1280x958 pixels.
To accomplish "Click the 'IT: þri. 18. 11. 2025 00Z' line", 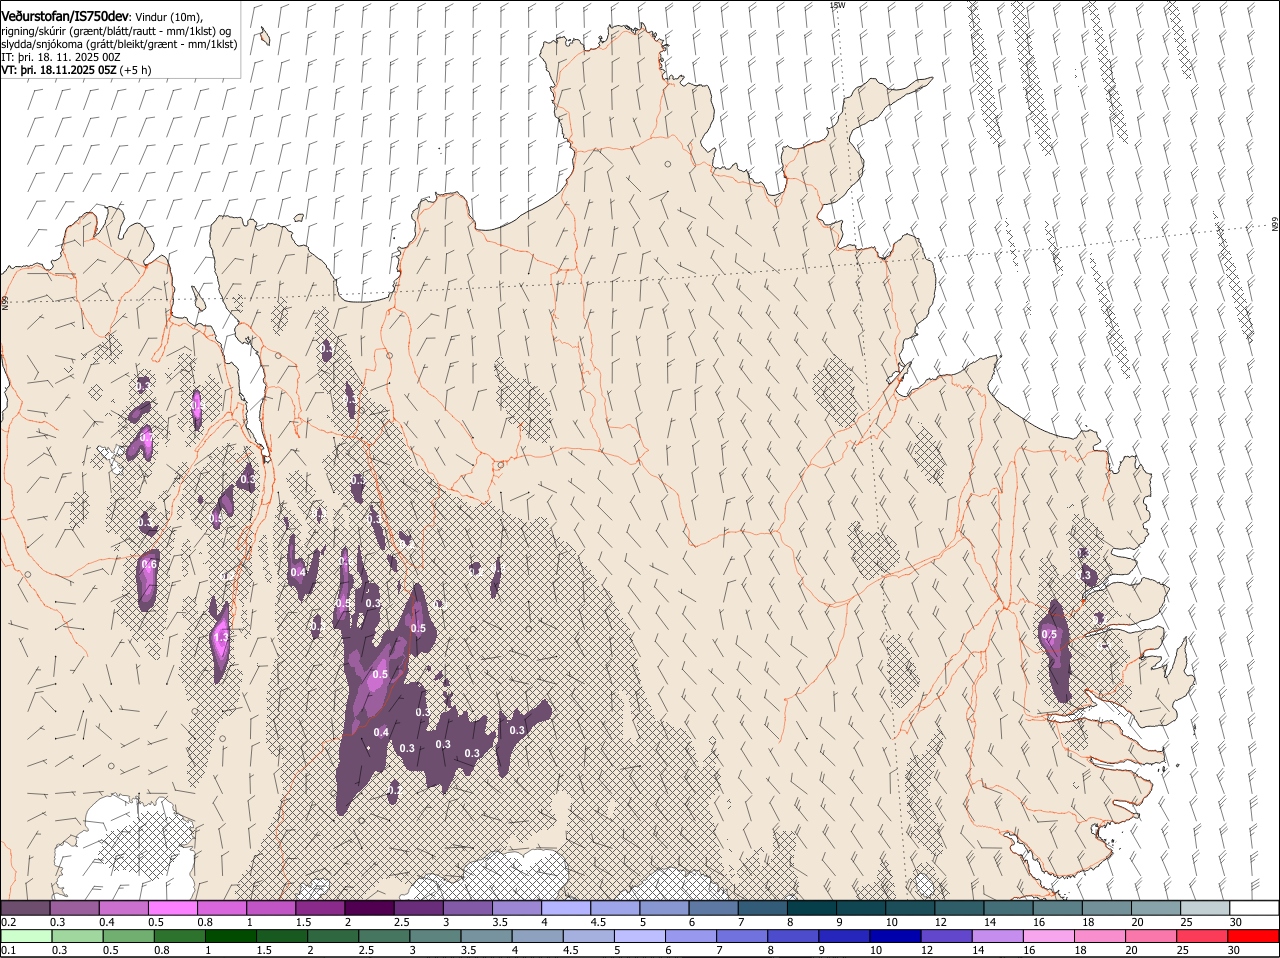I will [x=60, y=57].
